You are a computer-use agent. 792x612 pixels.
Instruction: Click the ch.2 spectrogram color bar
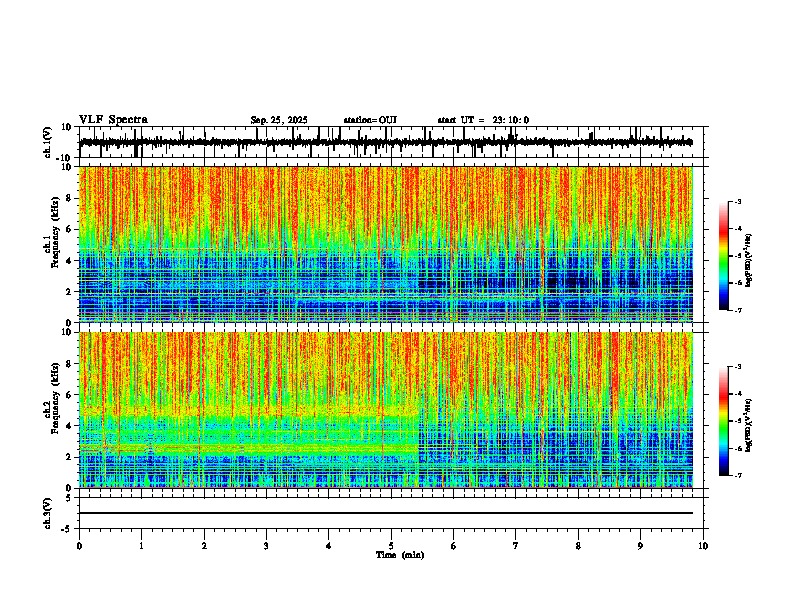point(724,421)
